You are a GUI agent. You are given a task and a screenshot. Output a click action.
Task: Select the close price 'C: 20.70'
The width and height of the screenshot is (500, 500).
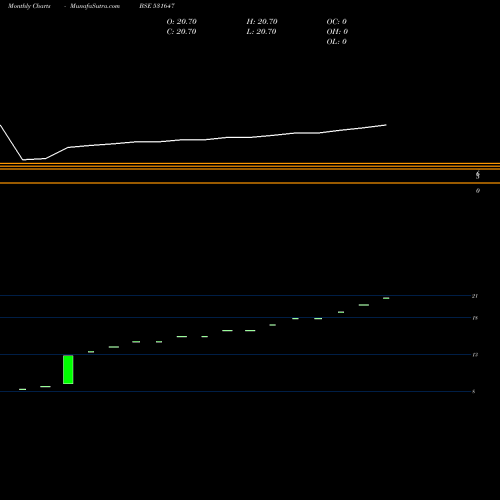click(181, 32)
